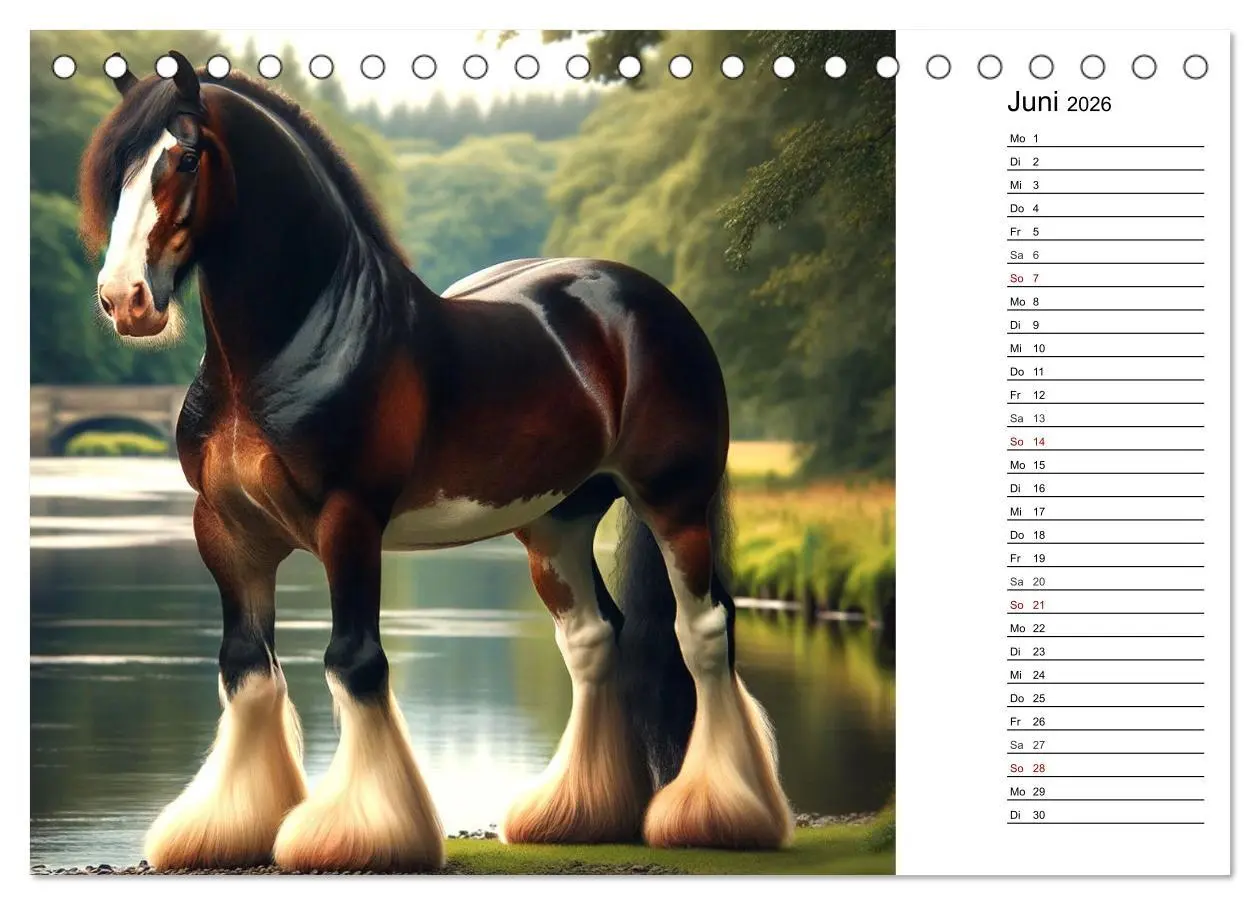Select the row 'Fr 5'
Screen dimensions: 1260x905
(x=1105, y=231)
